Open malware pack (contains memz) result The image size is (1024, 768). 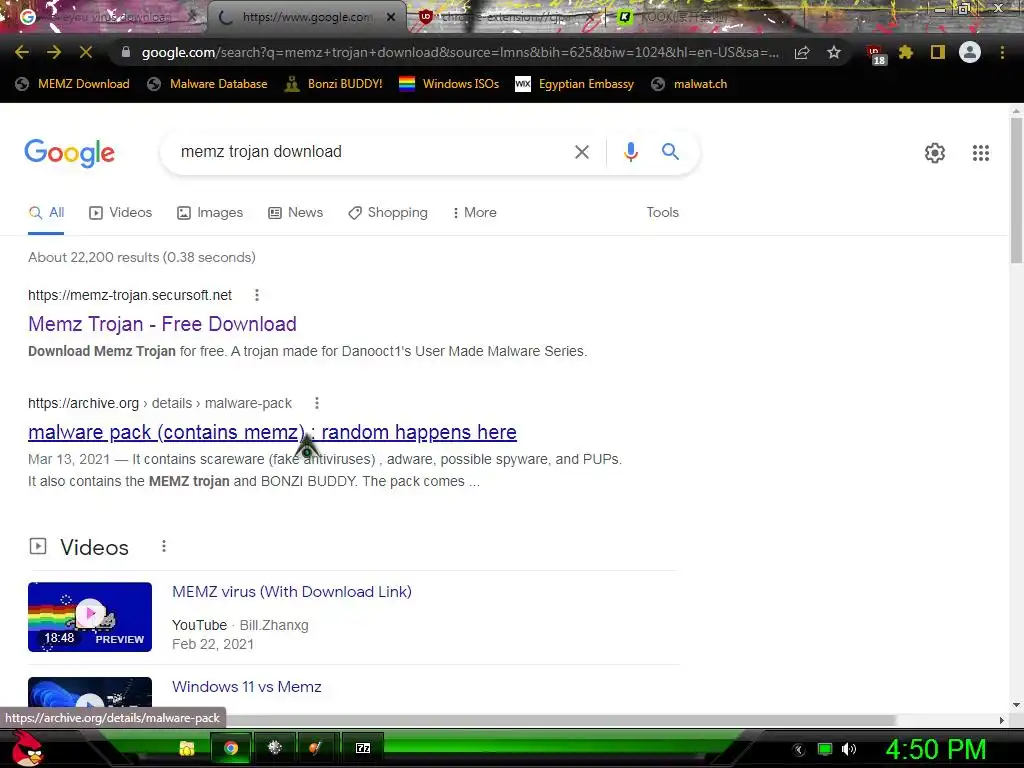272,432
